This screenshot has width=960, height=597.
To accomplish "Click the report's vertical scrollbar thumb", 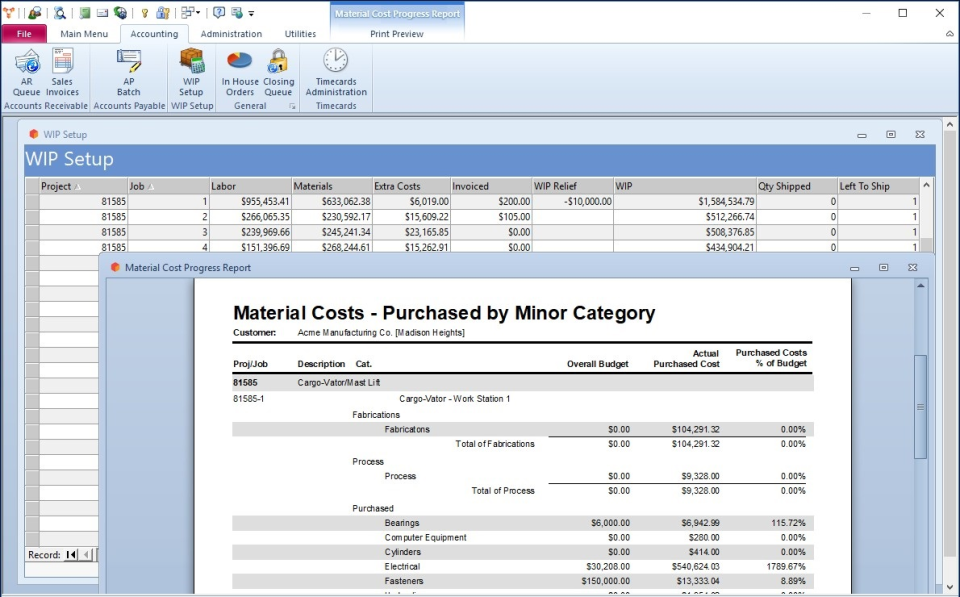I will [x=920, y=406].
